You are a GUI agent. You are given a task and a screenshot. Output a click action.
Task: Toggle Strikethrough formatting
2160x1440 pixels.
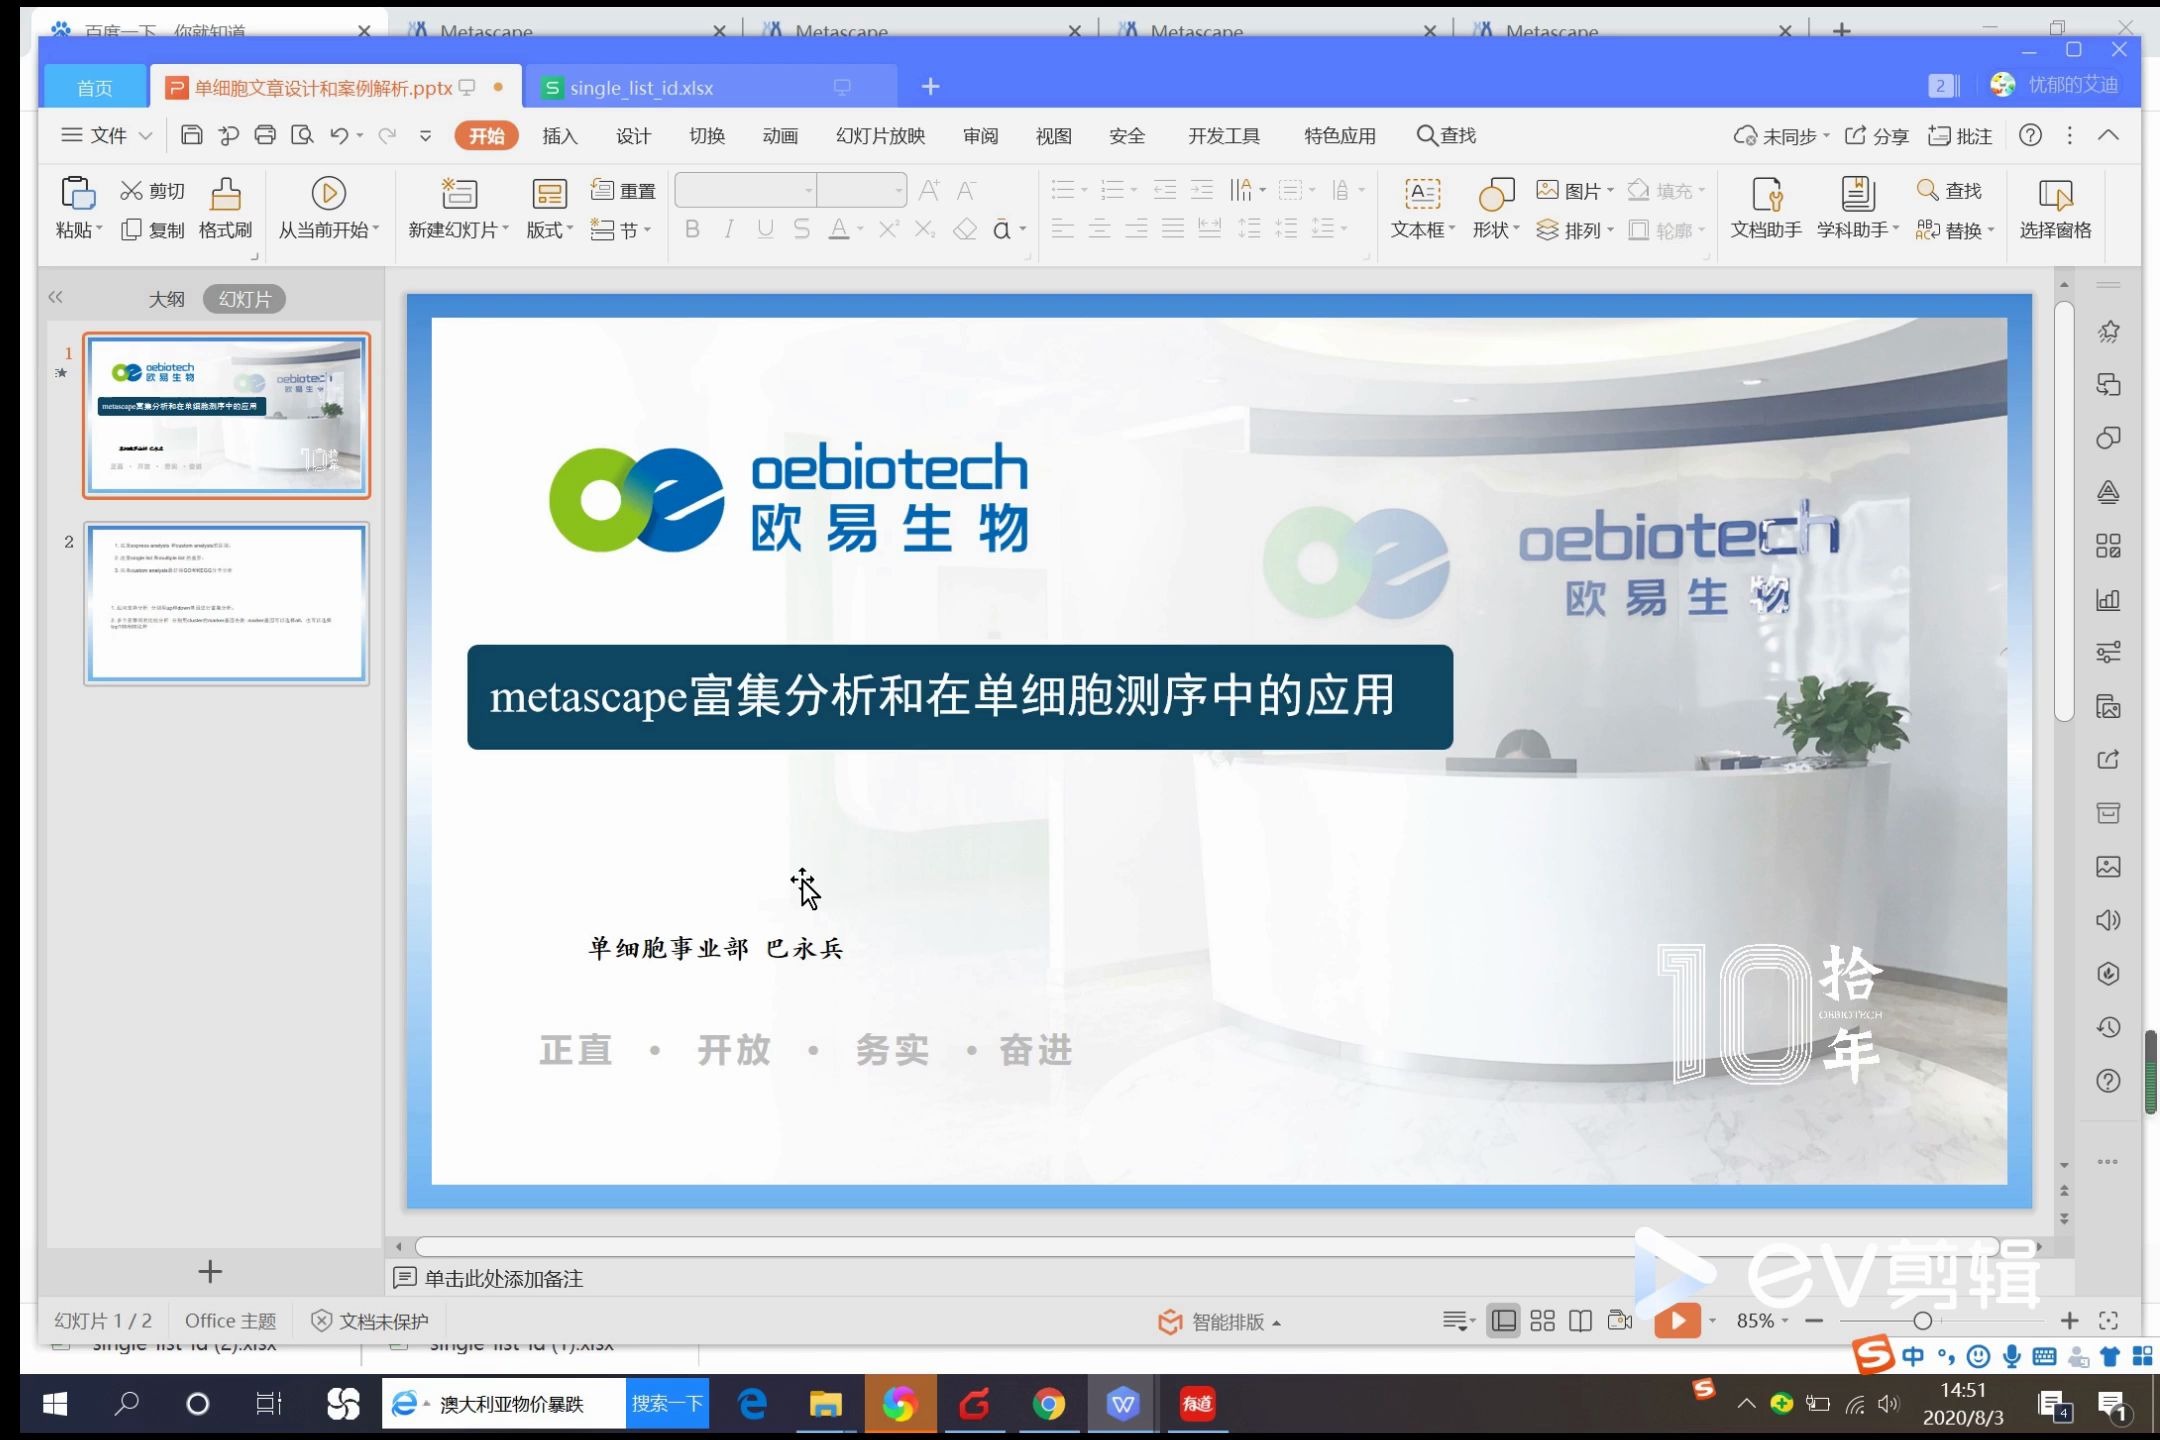(x=801, y=230)
